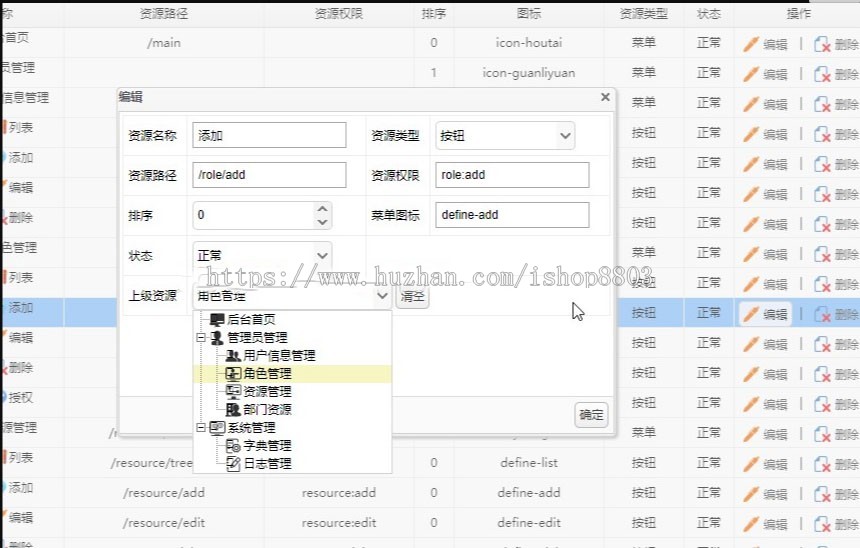Click pencil edit icon in /resource/edit row

tap(751, 524)
